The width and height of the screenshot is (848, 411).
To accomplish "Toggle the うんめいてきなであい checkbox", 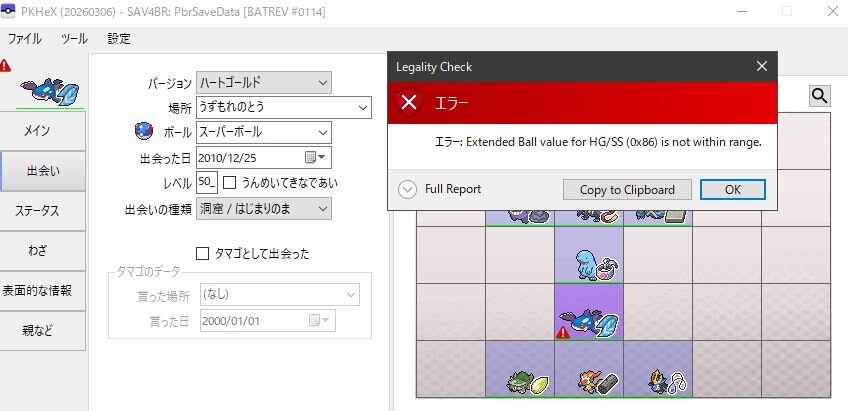I will click(229, 183).
